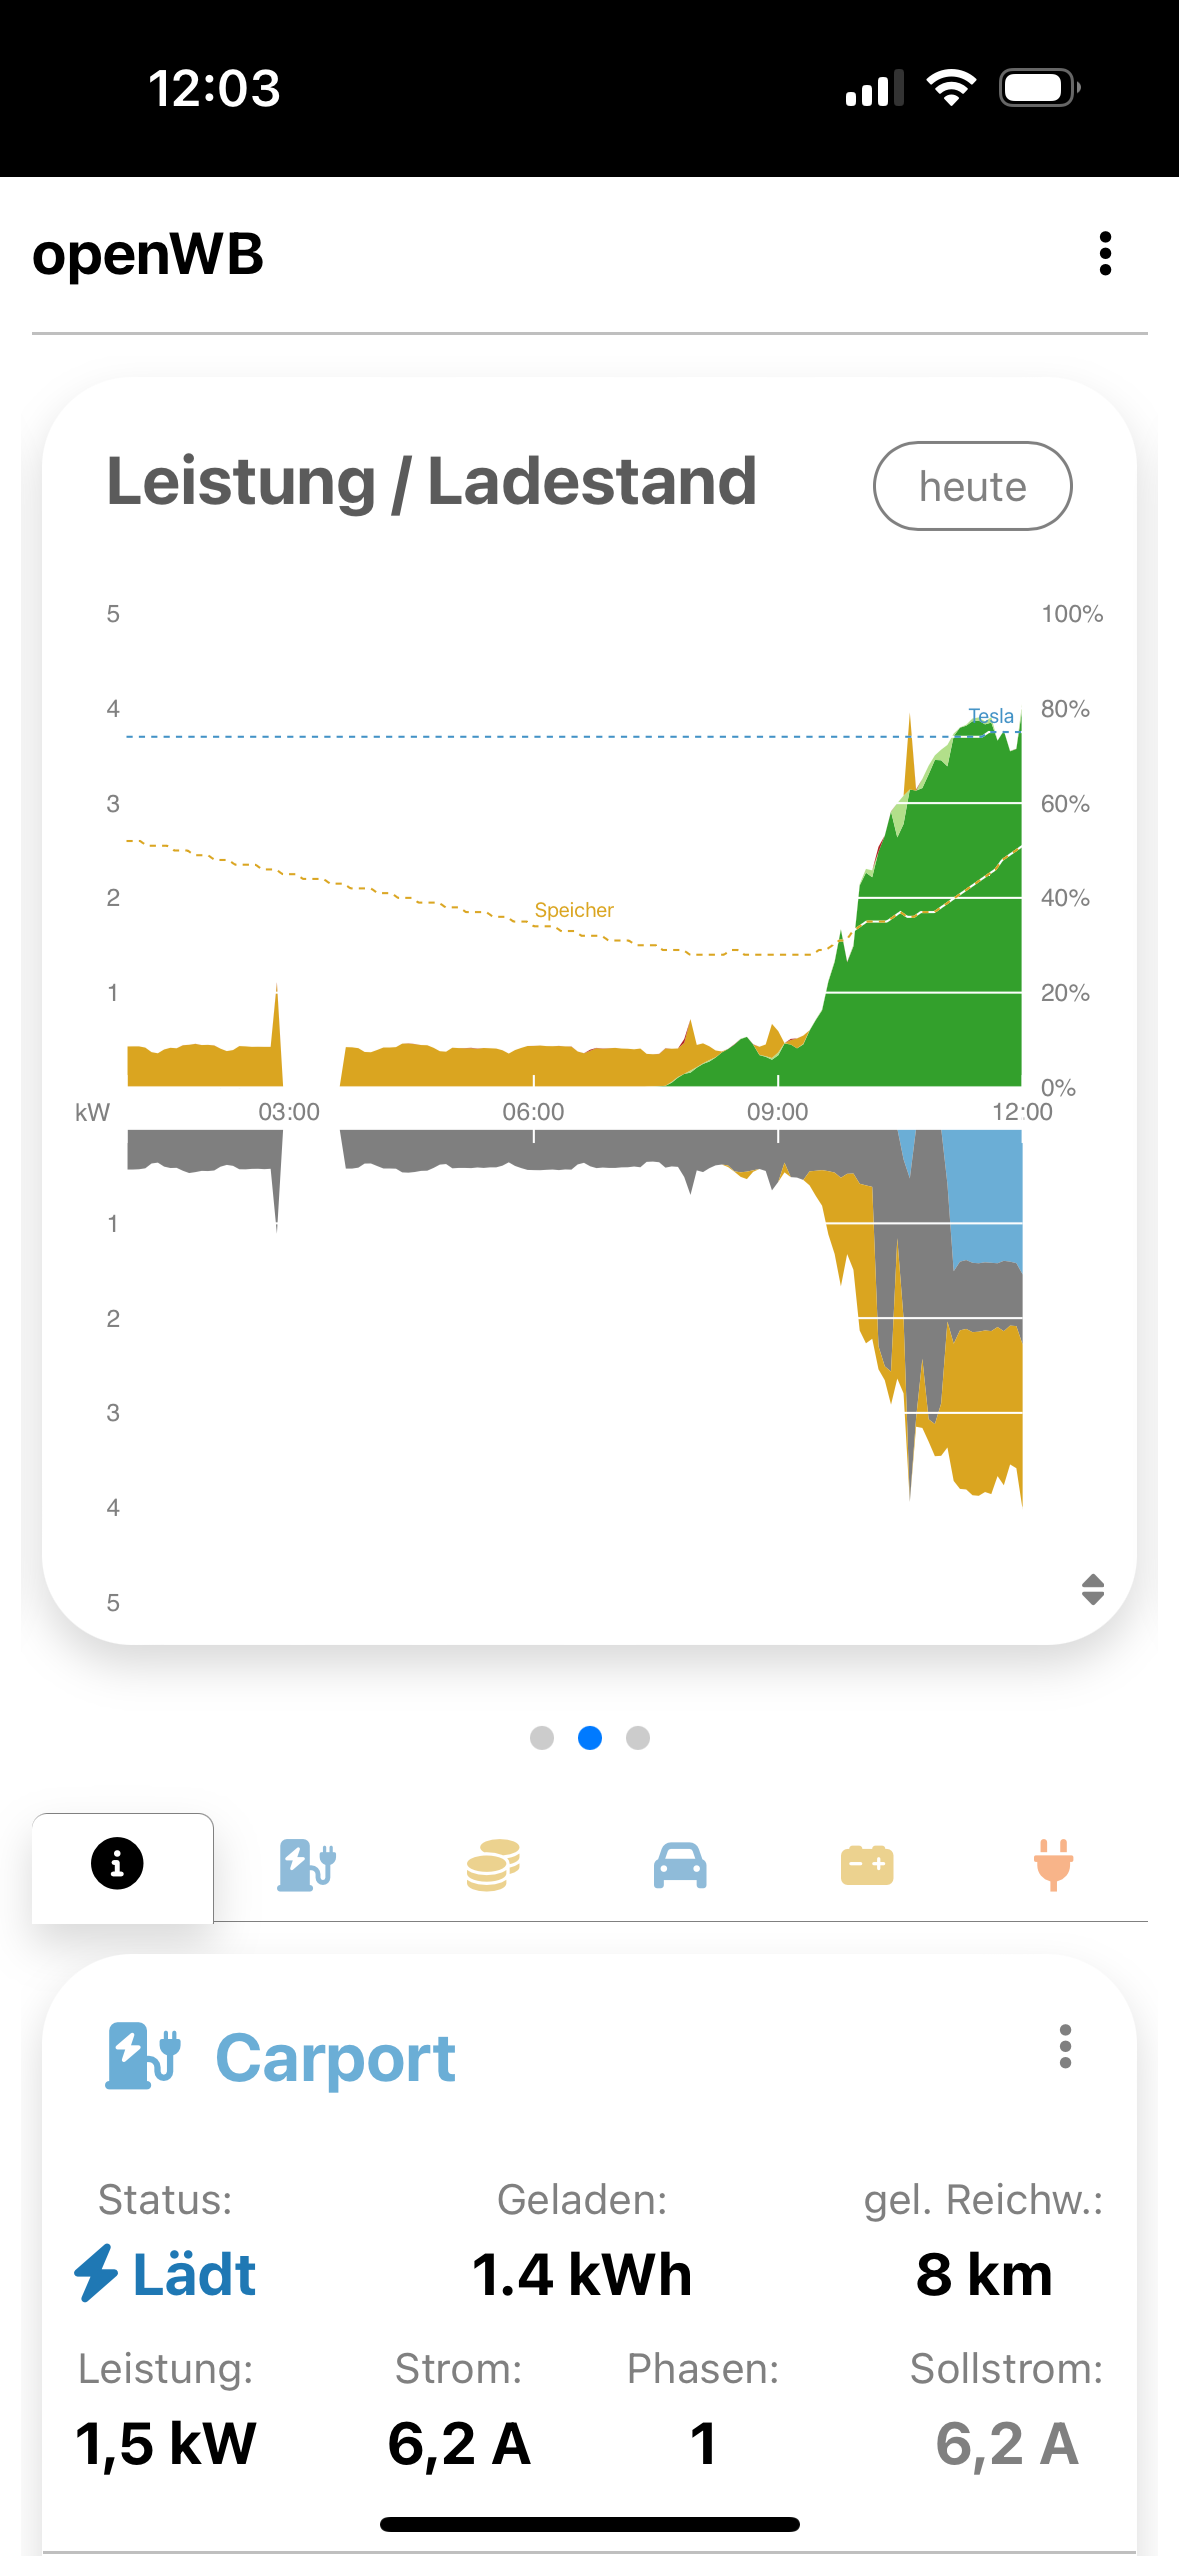
Task: Go to the third carousel page dot
Action: point(638,1738)
